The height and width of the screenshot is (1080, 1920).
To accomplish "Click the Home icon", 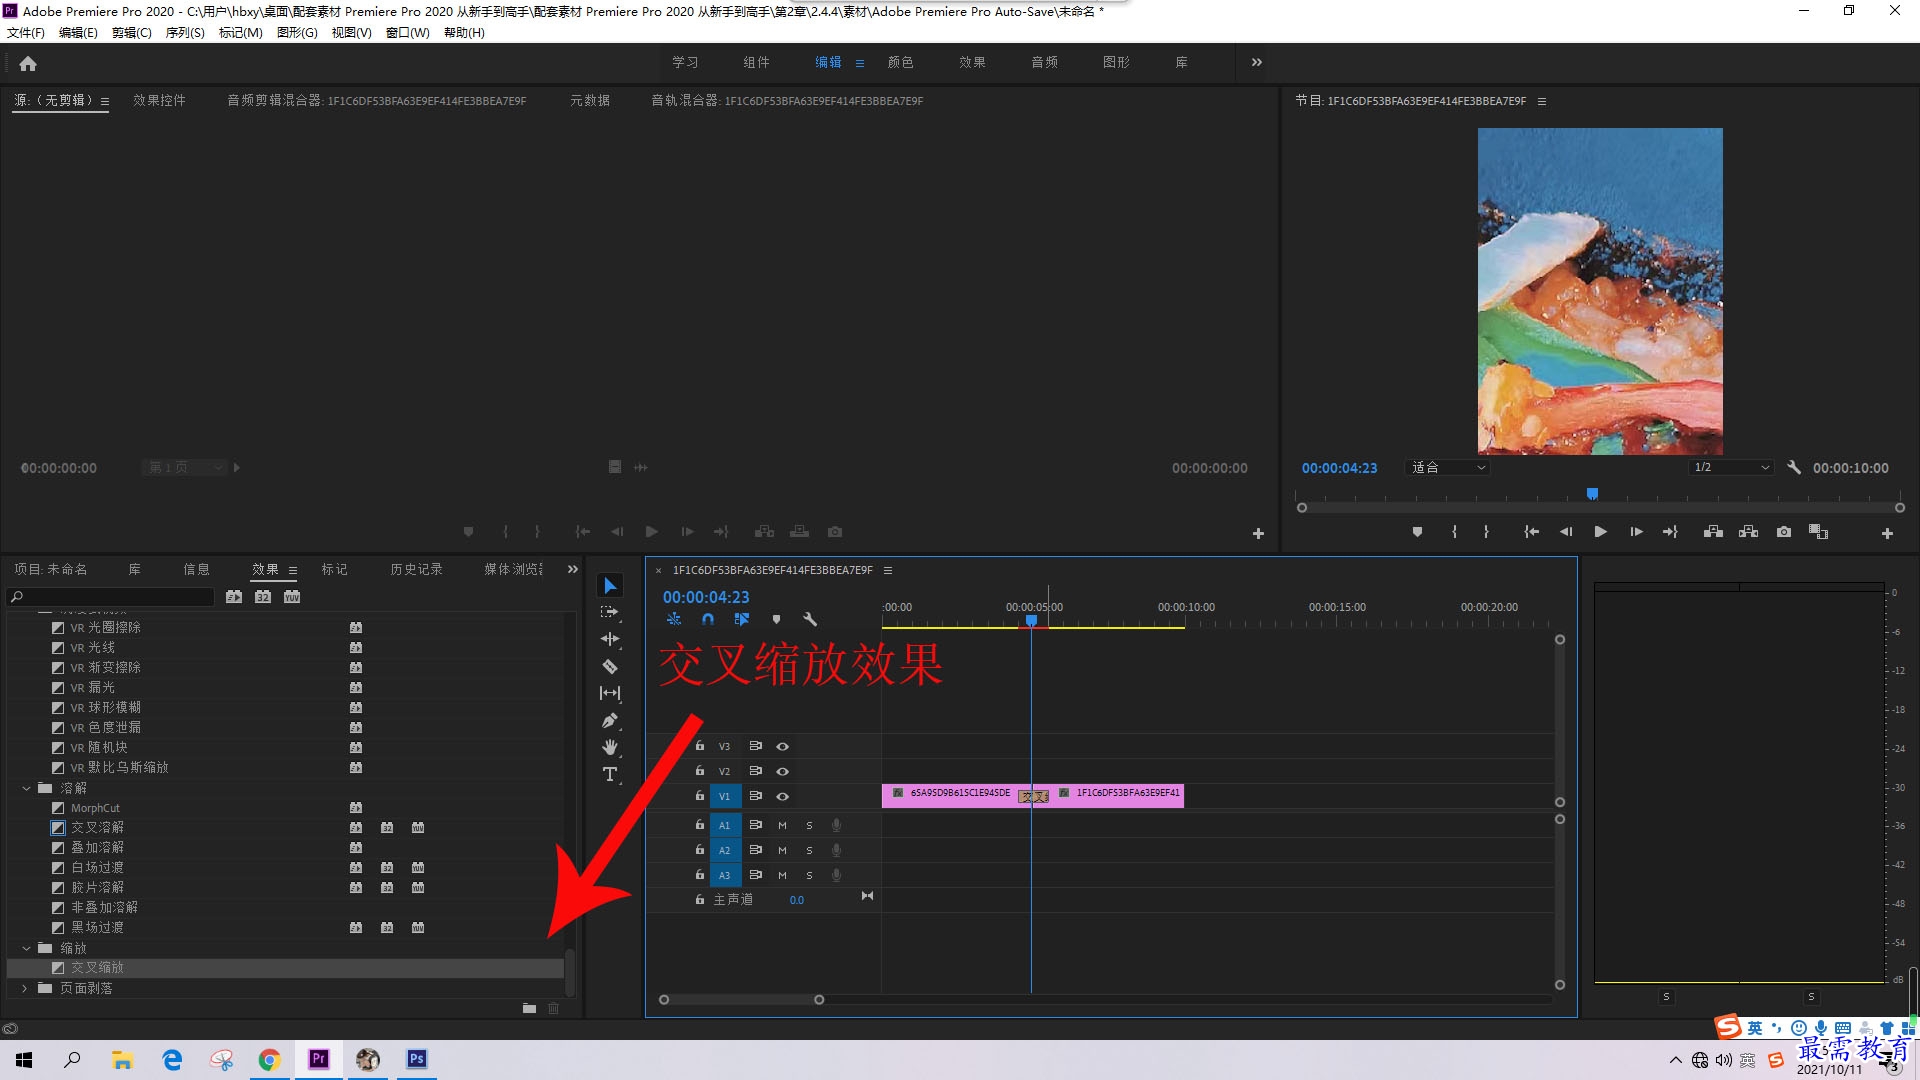I will [28, 63].
